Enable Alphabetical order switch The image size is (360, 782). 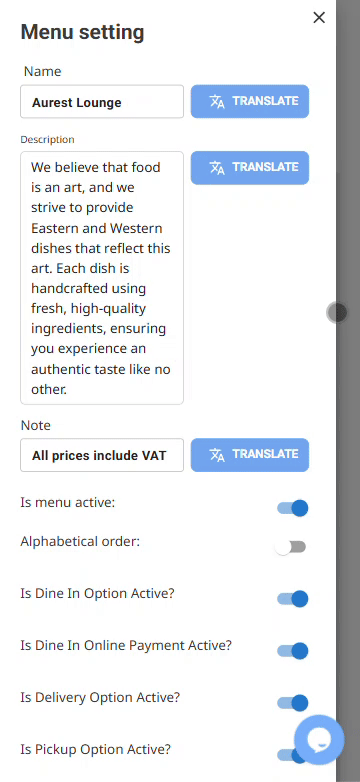pos(291,547)
